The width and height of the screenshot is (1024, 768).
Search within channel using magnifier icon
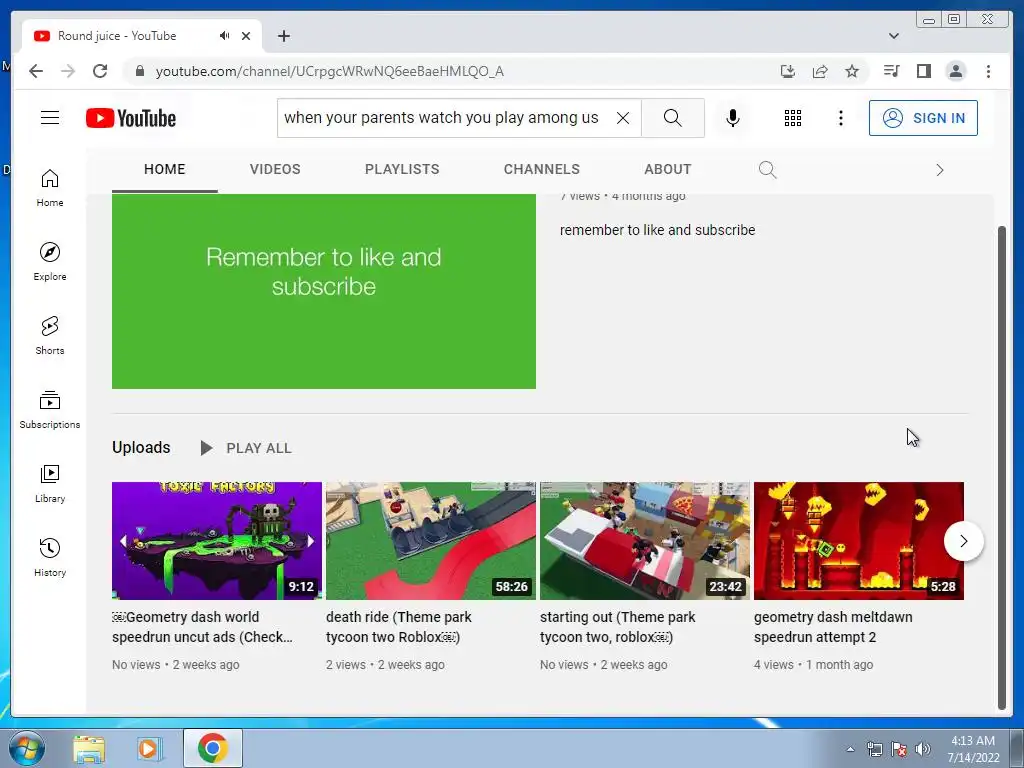point(767,170)
